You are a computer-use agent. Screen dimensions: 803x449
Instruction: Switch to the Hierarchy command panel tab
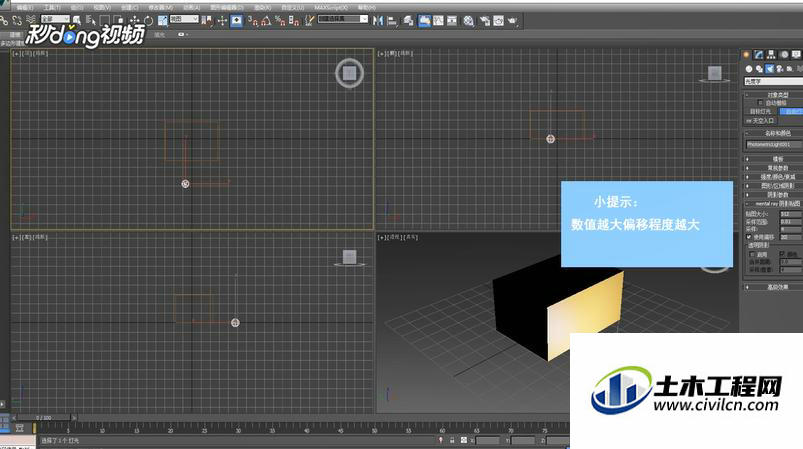click(771, 54)
